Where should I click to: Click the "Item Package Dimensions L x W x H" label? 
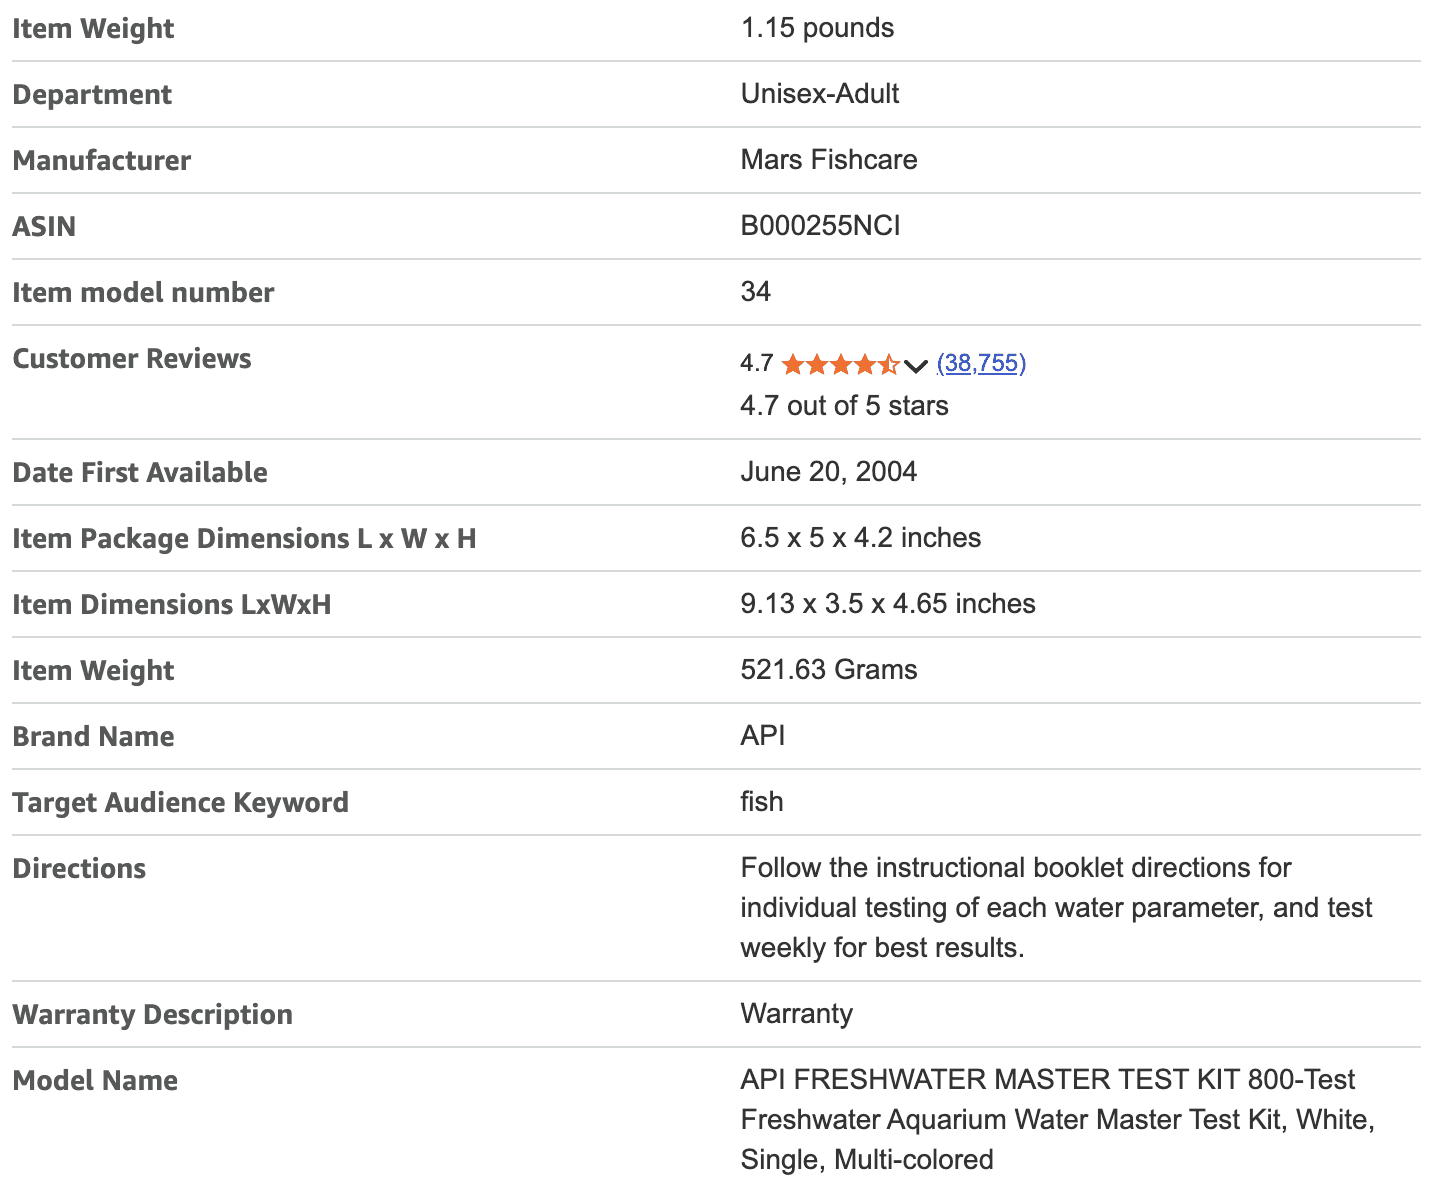pyautogui.click(x=244, y=539)
